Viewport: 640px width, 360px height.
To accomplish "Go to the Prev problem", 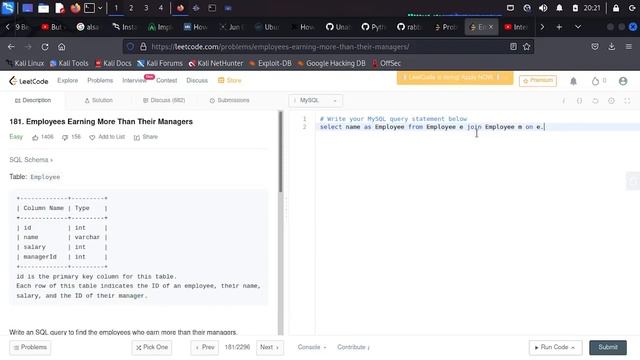I will click(x=205, y=347).
